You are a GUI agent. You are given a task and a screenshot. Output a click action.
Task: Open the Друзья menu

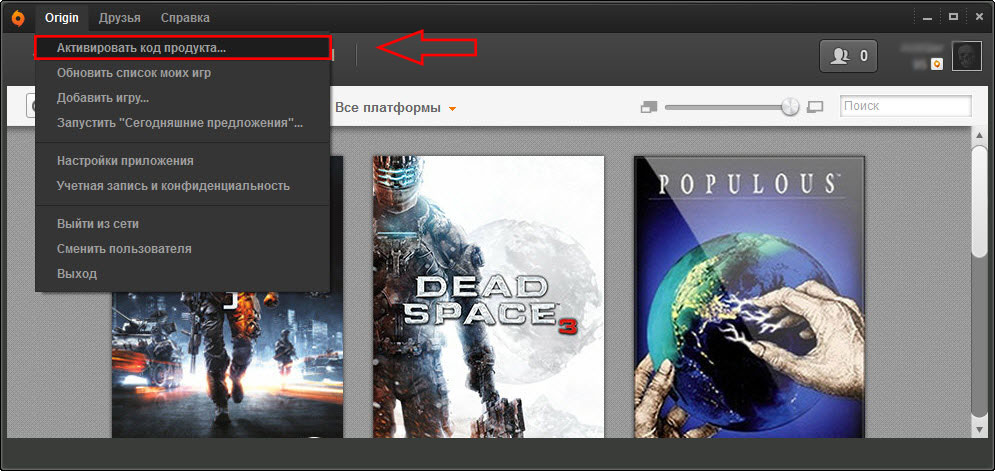[119, 18]
